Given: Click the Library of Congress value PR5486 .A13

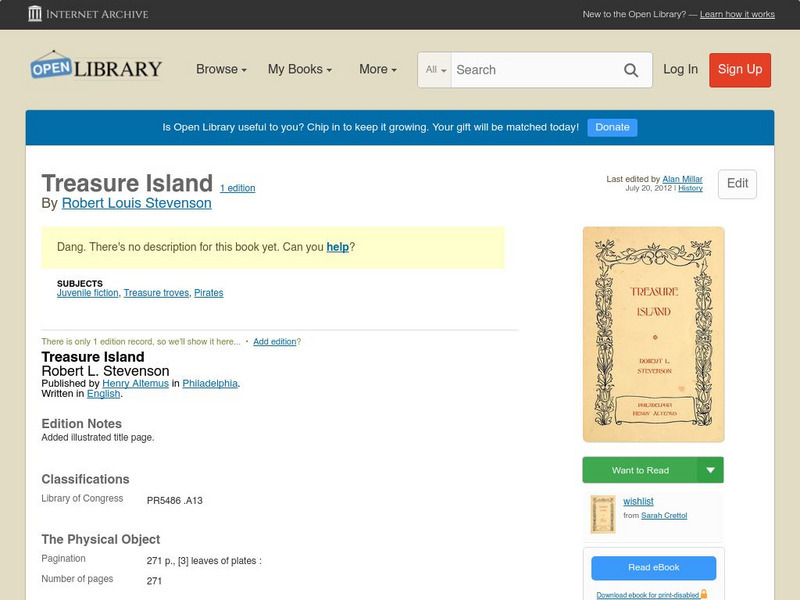Looking at the screenshot, I should [174, 501].
